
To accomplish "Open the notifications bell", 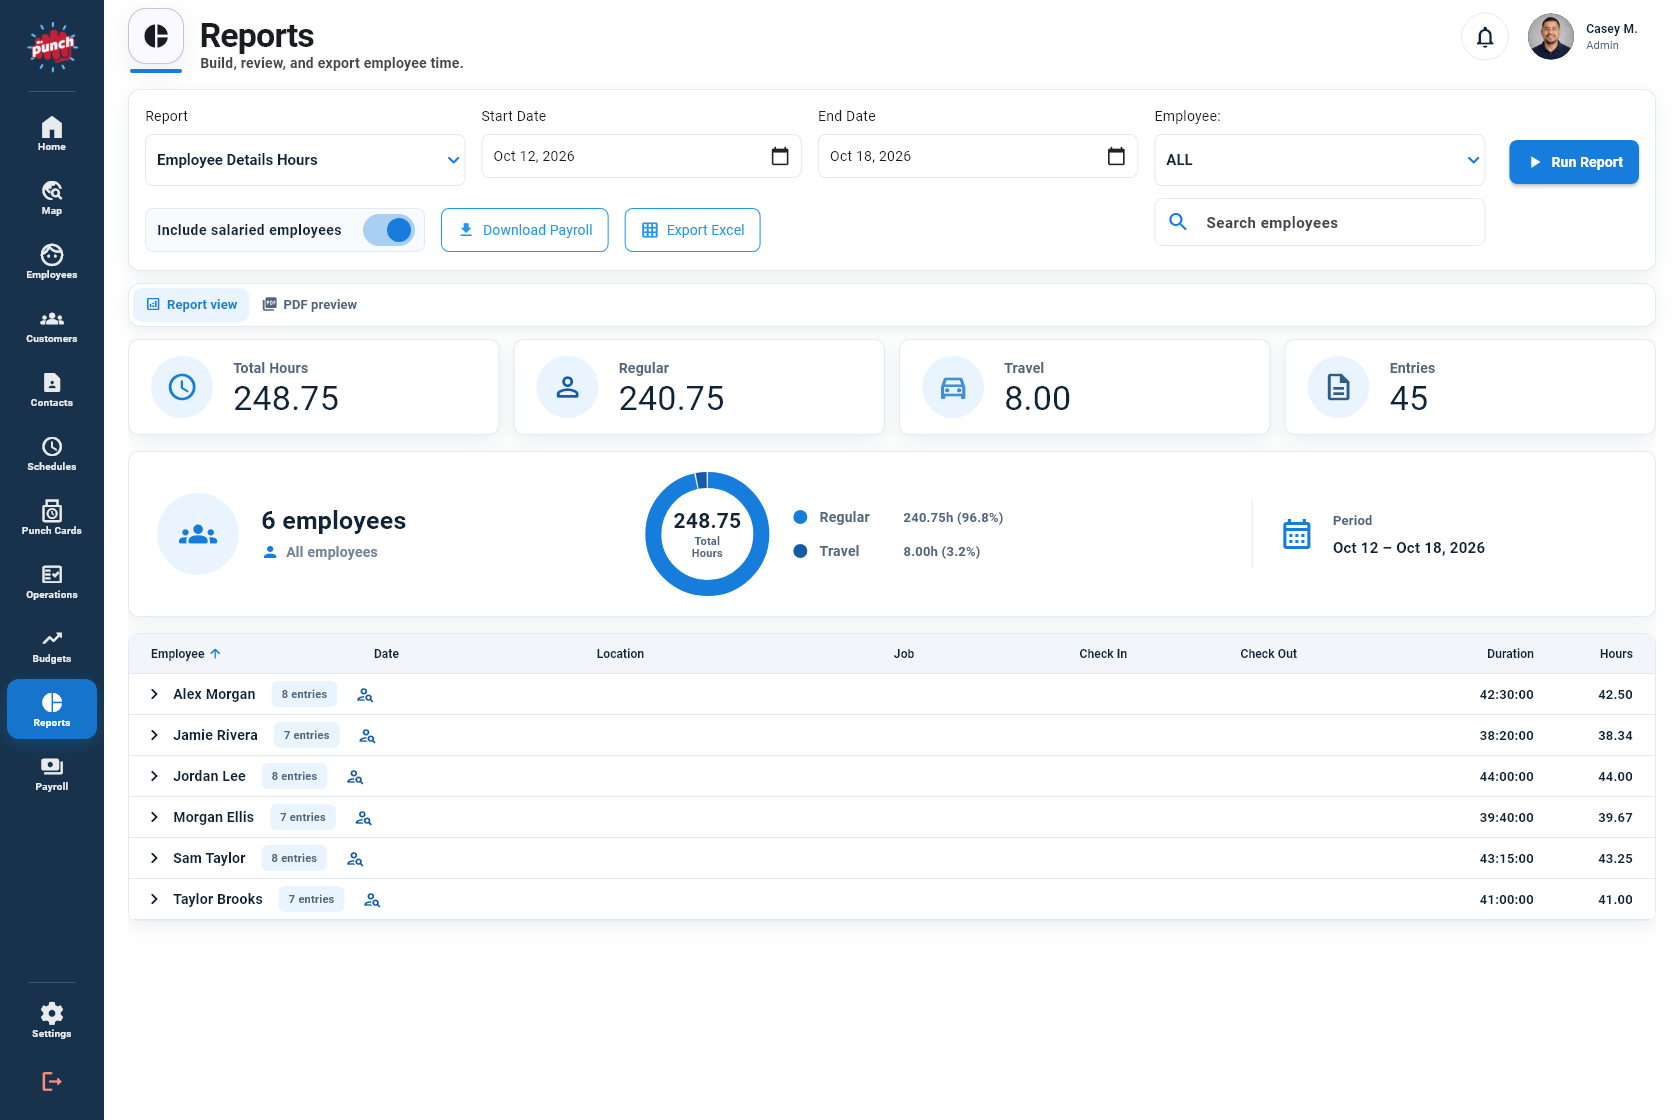I will coord(1485,37).
